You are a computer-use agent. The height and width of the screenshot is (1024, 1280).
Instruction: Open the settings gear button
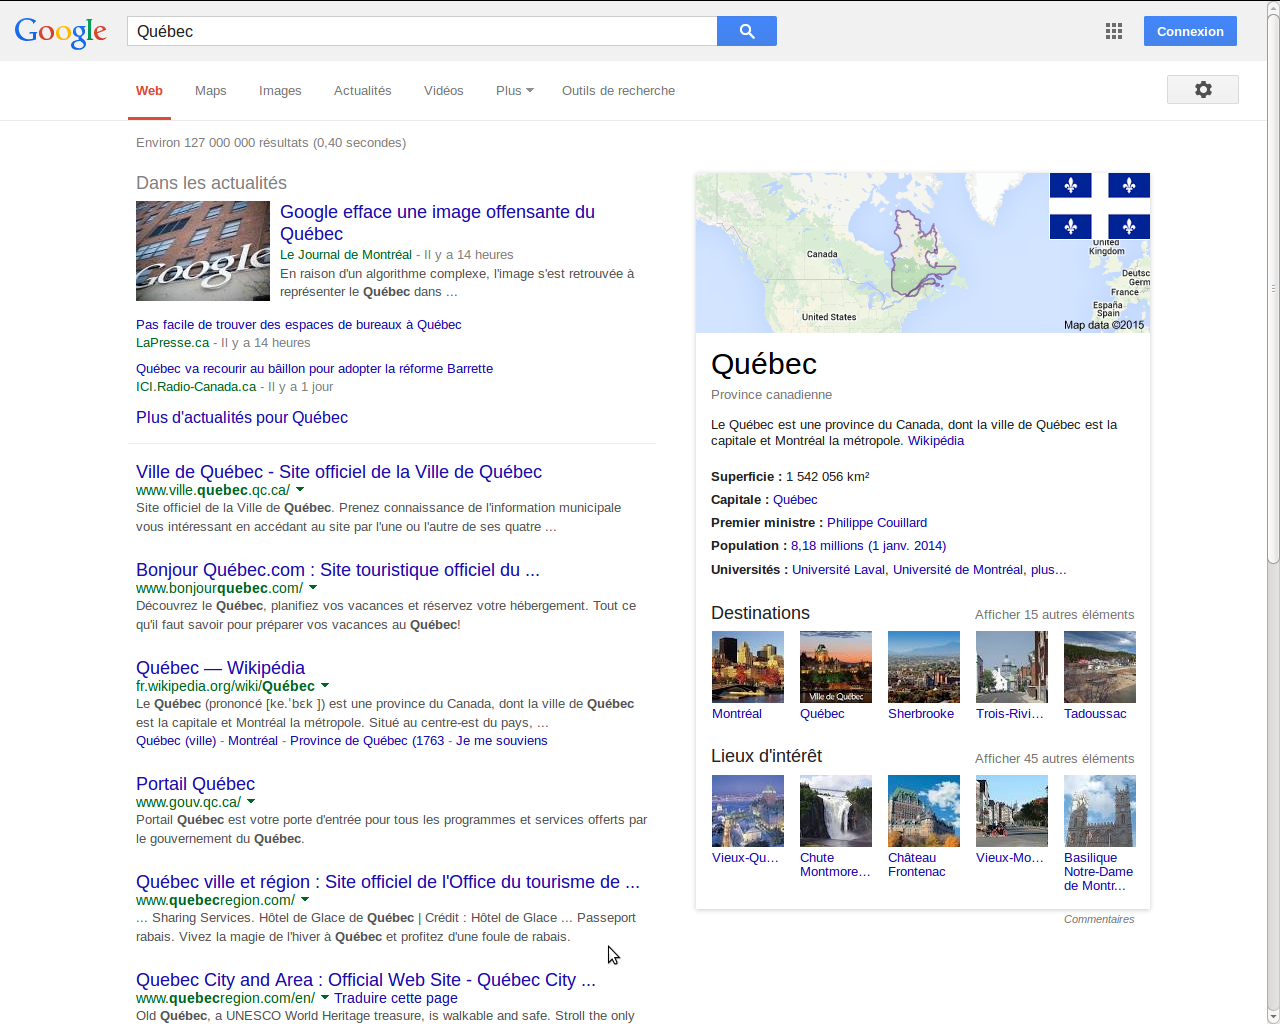coord(1203,89)
